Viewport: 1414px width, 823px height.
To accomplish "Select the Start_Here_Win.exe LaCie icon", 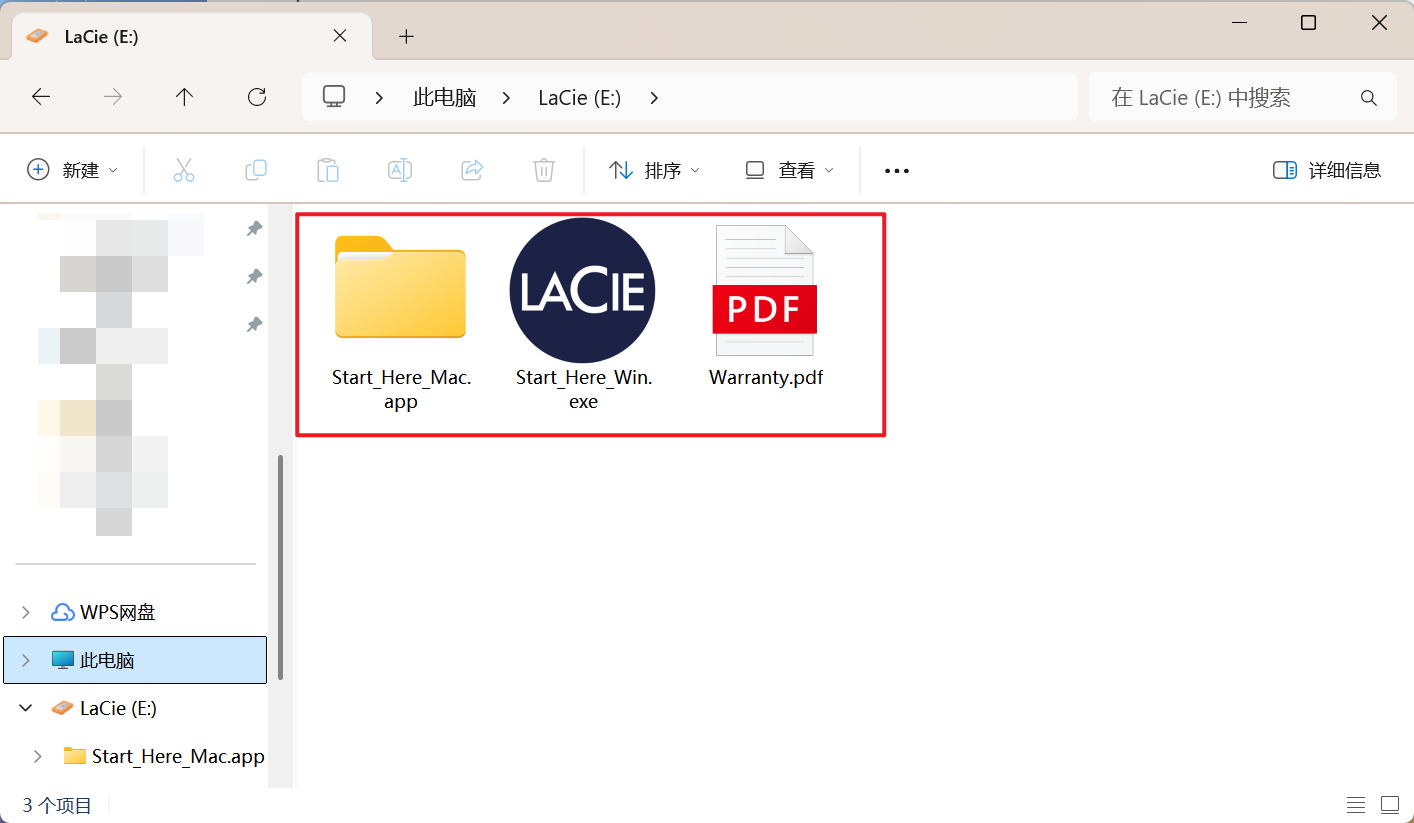I will [x=582, y=290].
